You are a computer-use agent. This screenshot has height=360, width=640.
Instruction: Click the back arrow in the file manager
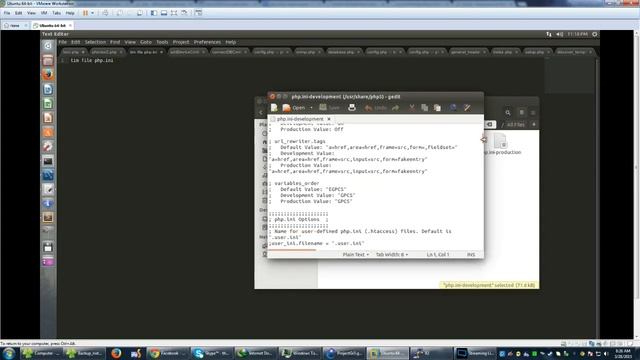pyautogui.click(x=261, y=113)
